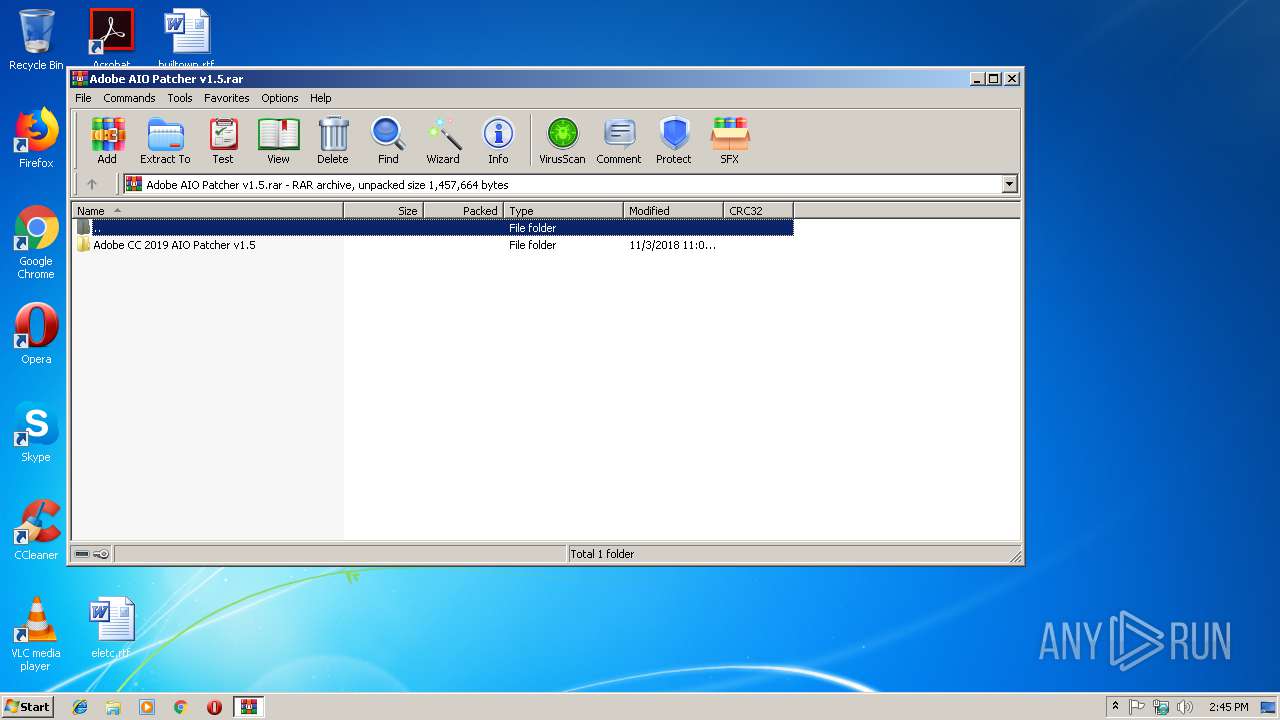Image resolution: width=1280 pixels, height=720 pixels.
Task: Open media player taskbar icon
Action: point(147,707)
